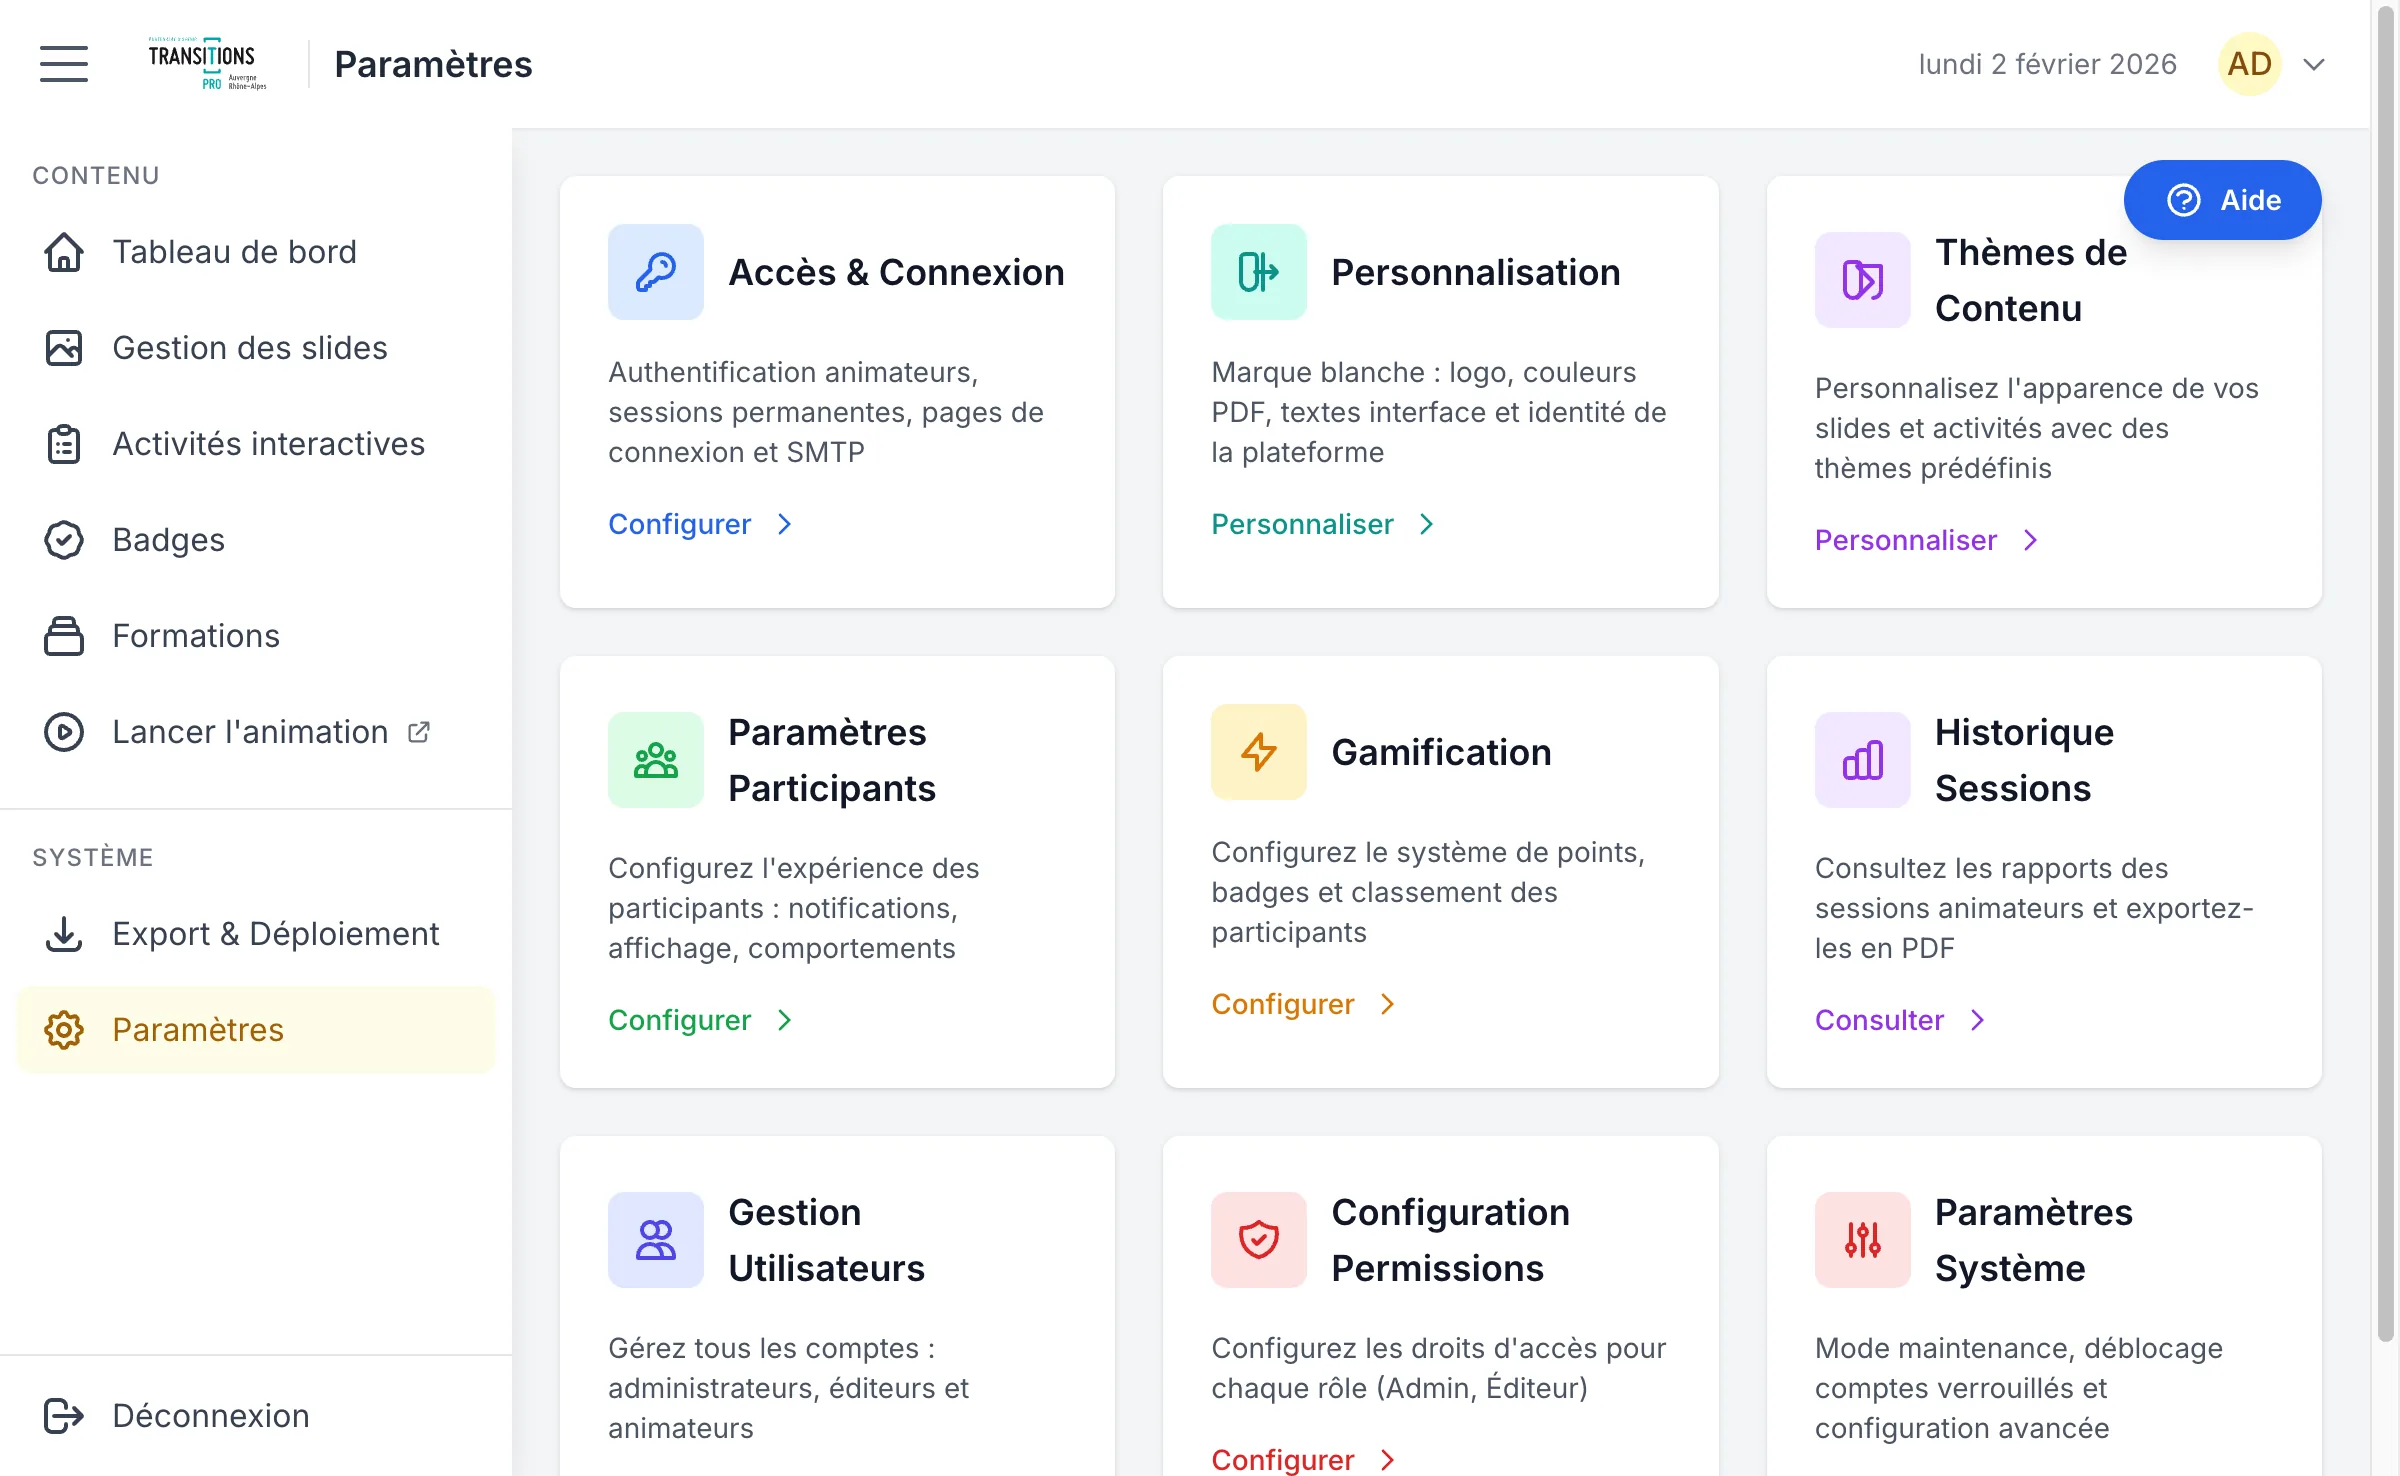Image resolution: width=2400 pixels, height=1476 pixels.
Task: Click the Déconnexion logout icon
Action: (x=64, y=1416)
